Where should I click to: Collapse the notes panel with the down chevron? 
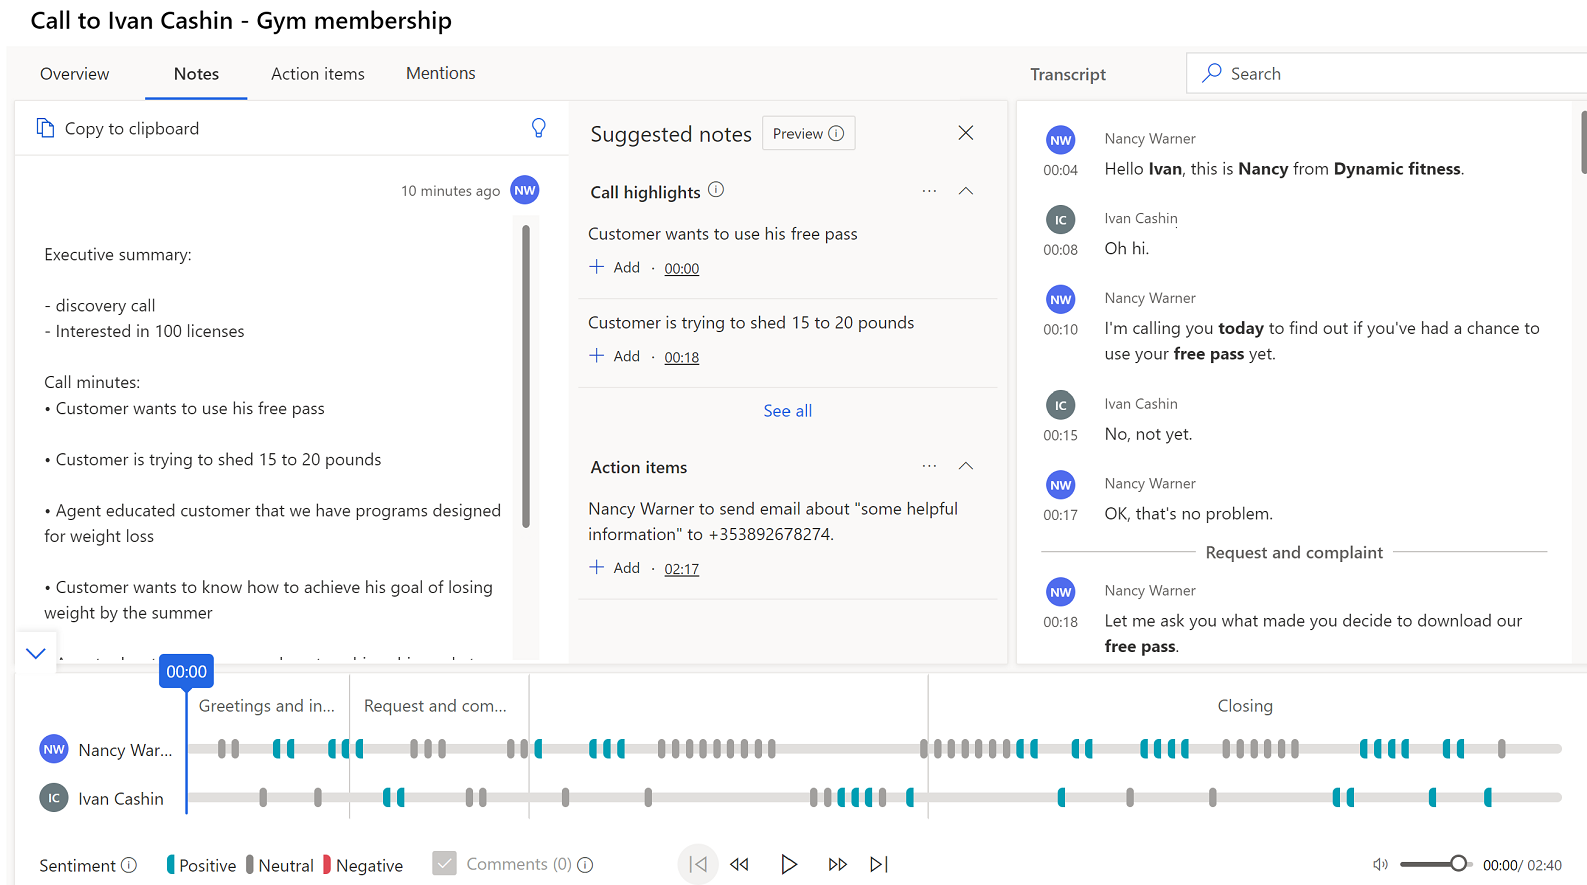[x=36, y=653]
